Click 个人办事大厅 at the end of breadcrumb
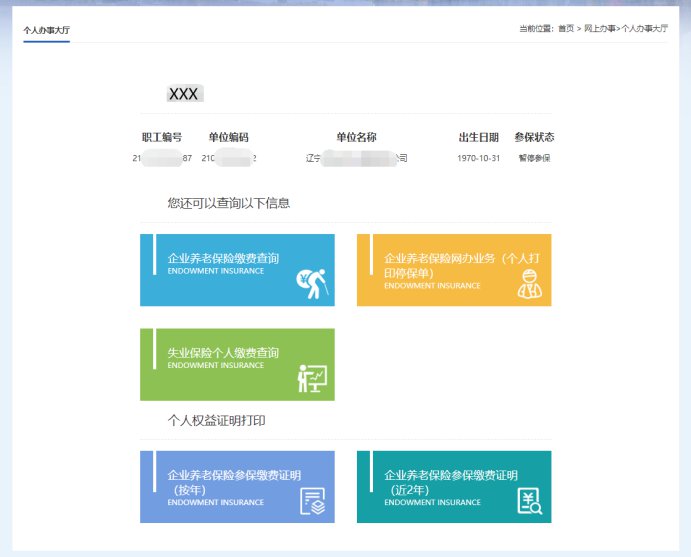 (x=644, y=29)
